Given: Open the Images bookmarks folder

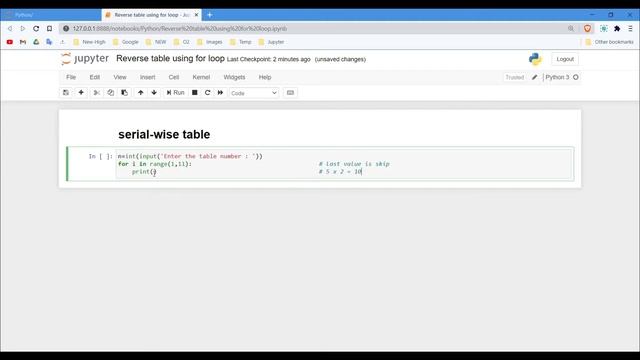Looking at the screenshot, I should pyautogui.click(x=209, y=42).
